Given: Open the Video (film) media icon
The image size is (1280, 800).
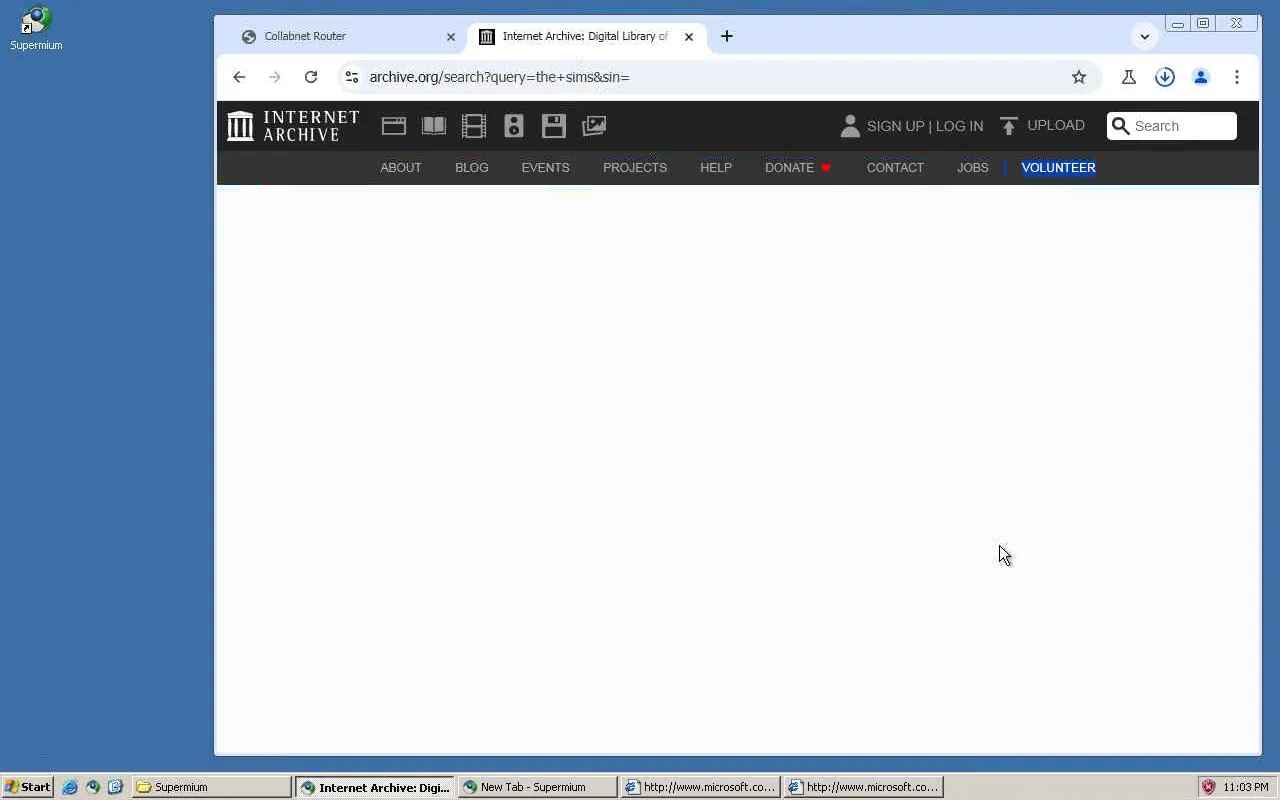Looking at the screenshot, I should coord(474,126).
